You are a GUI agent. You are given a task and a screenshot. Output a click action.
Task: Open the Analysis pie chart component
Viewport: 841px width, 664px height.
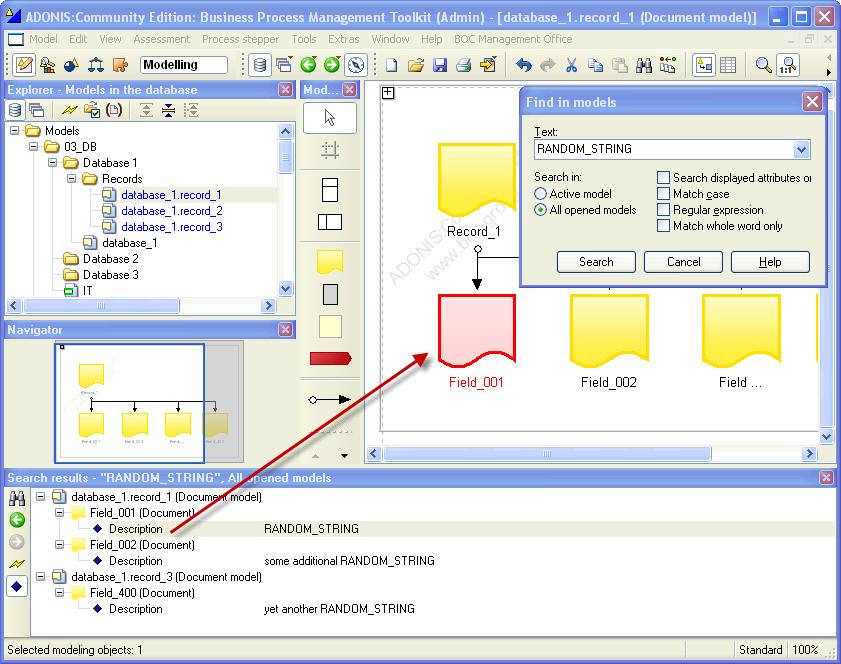[x=71, y=65]
